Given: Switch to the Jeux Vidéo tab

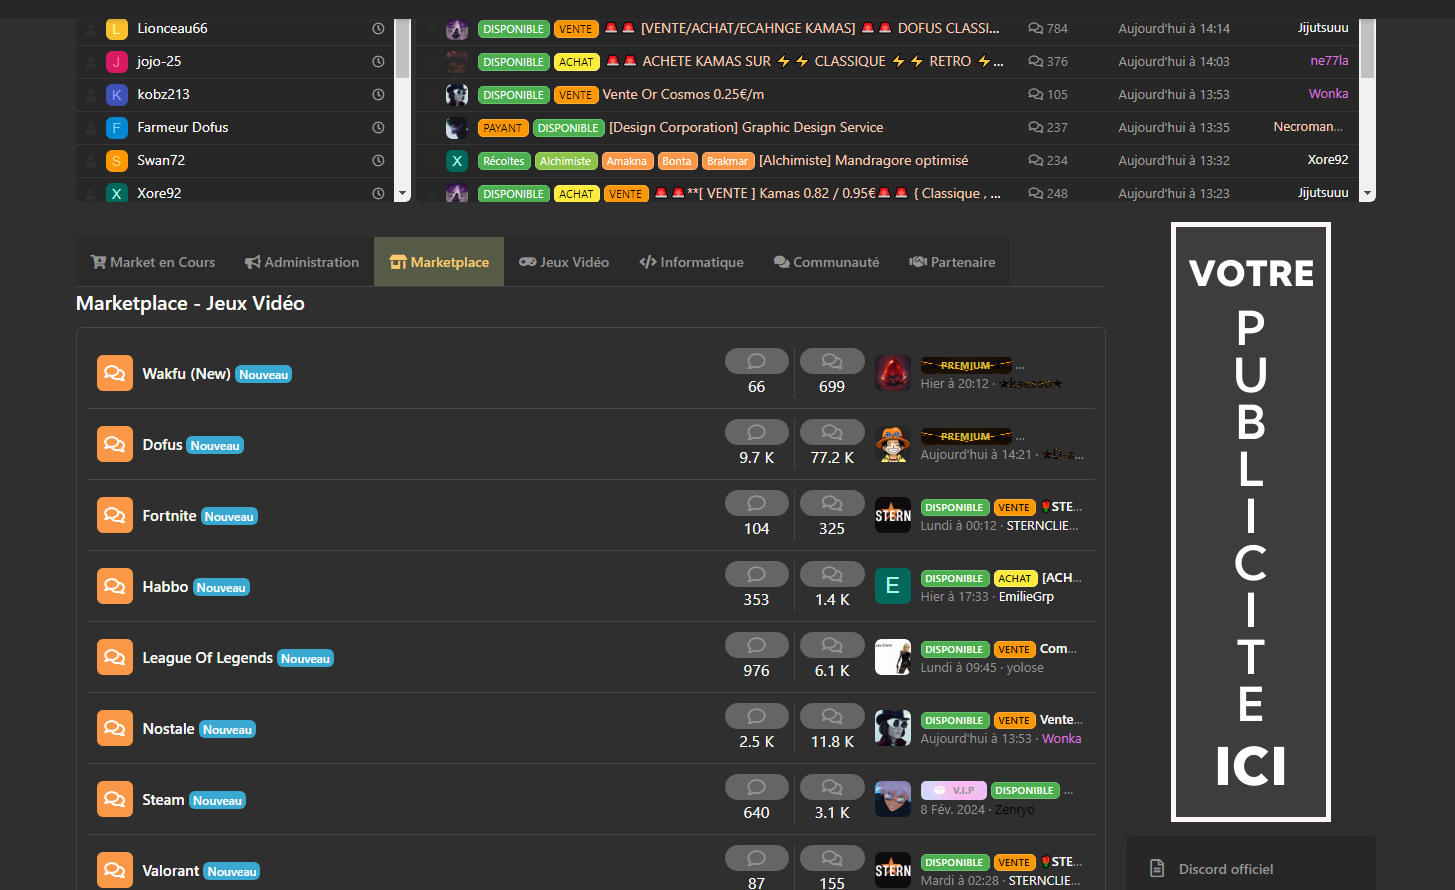Looking at the screenshot, I should pos(564,262).
